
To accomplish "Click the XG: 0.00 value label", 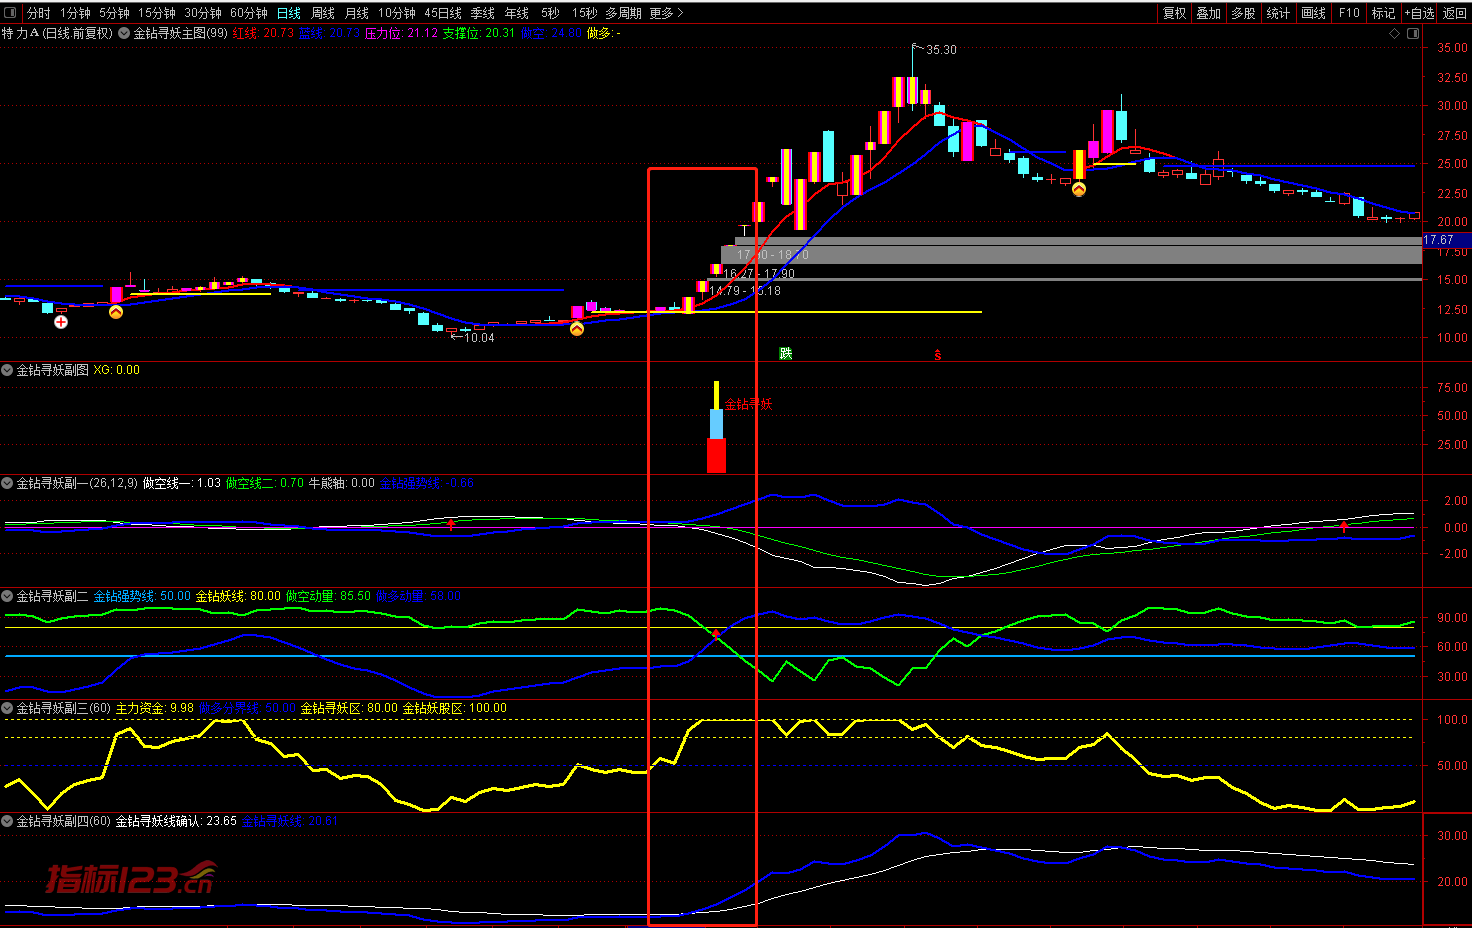I will tap(117, 370).
